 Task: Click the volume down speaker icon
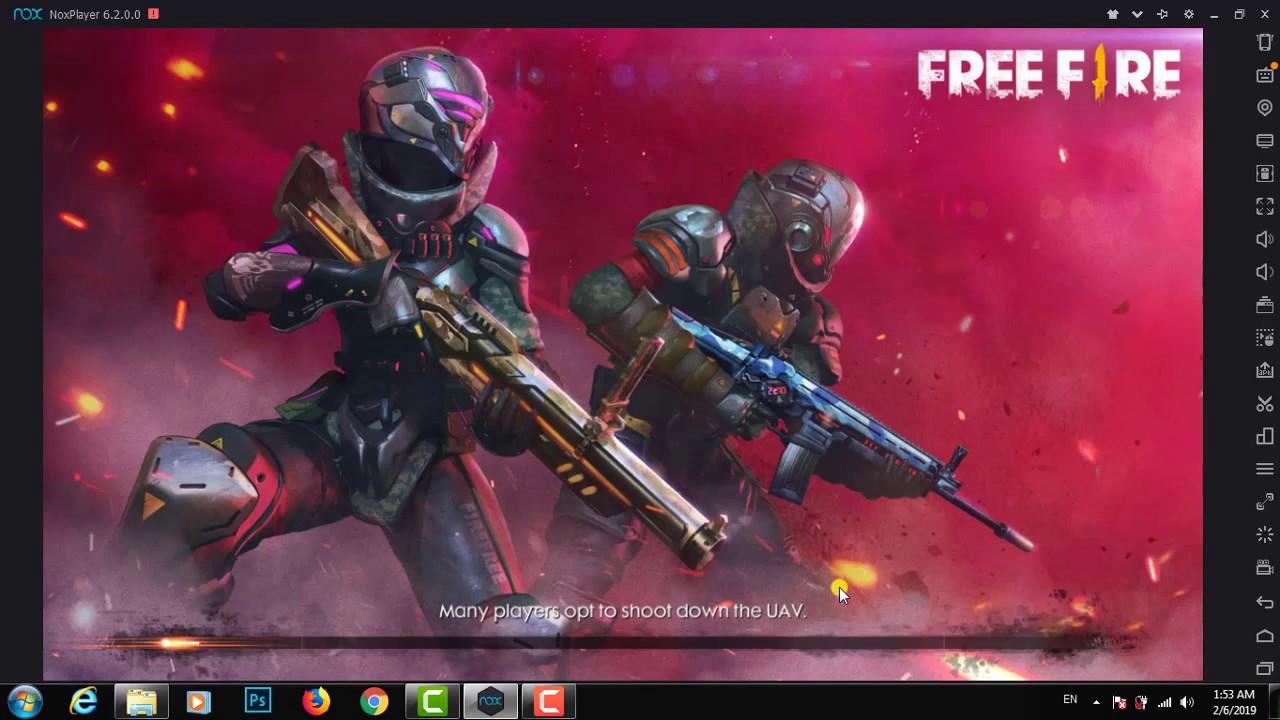tap(1265, 272)
